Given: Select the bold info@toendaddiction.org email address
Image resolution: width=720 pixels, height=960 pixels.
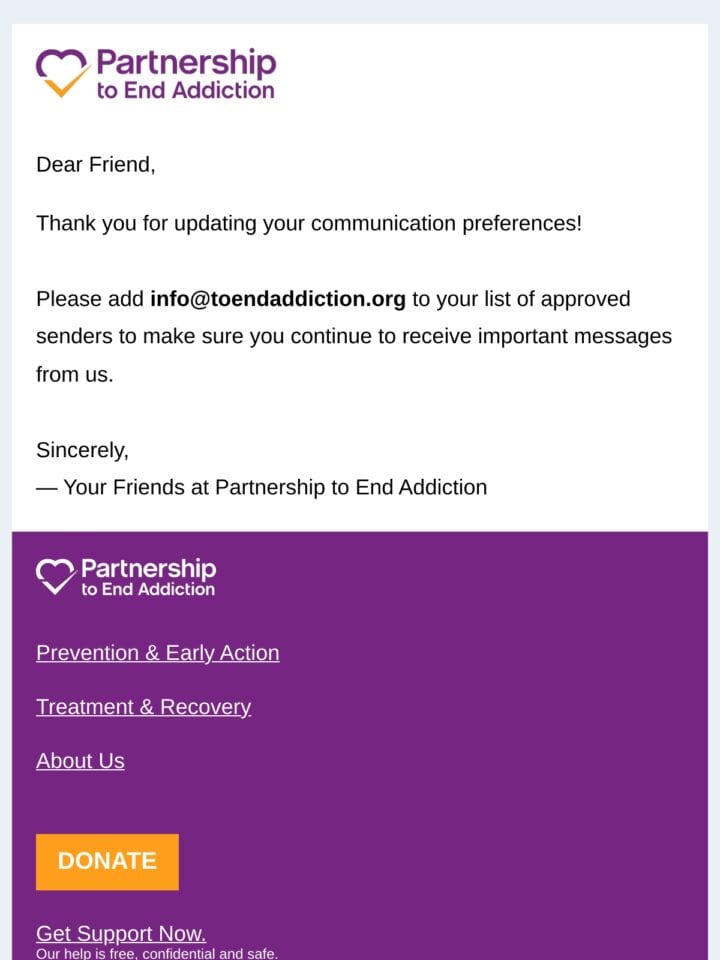Looking at the screenshot, I should point(278,299).
